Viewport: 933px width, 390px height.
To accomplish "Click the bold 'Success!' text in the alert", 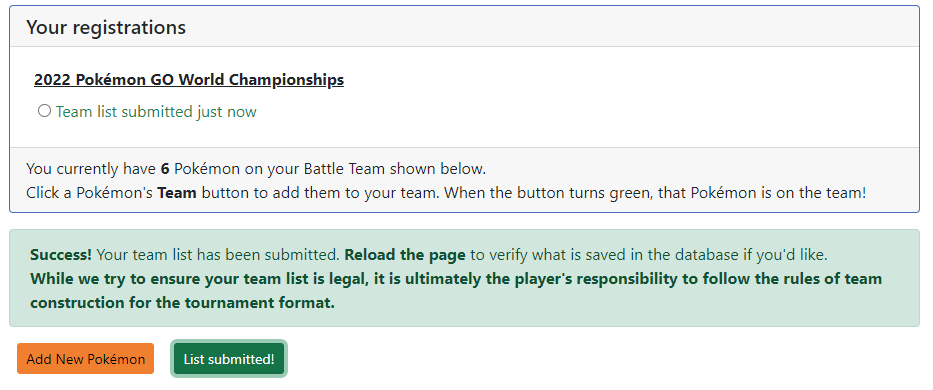I will (61, 255).
